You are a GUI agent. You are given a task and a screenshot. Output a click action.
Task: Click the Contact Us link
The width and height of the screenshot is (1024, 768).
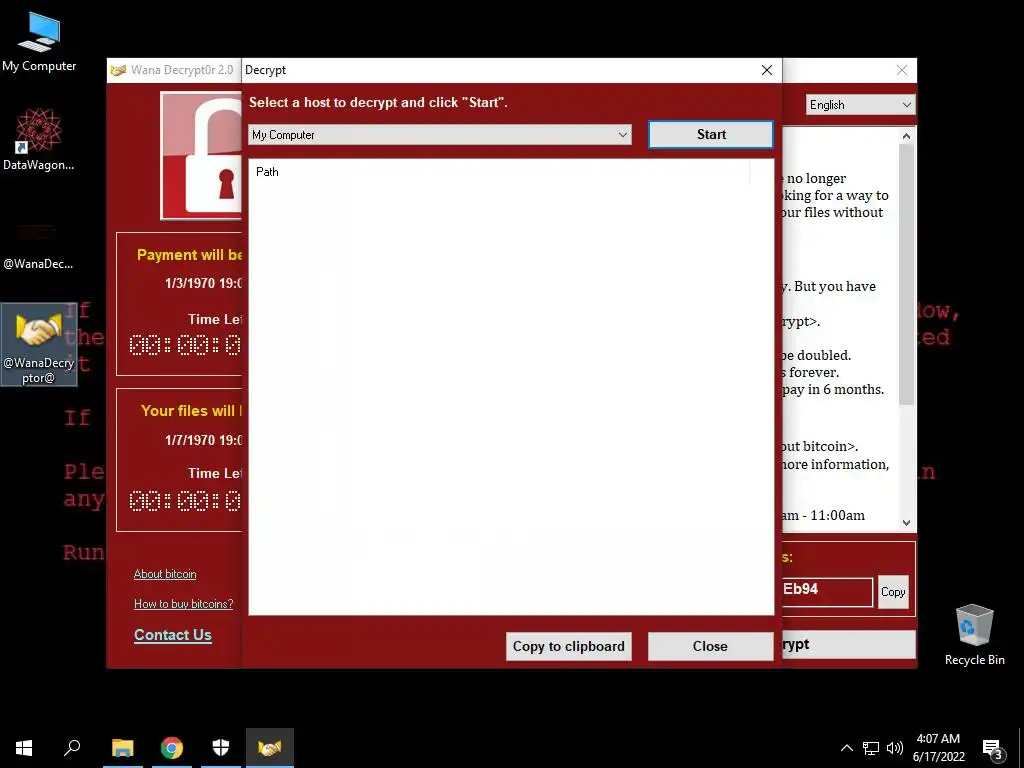(x=173, y=635)
